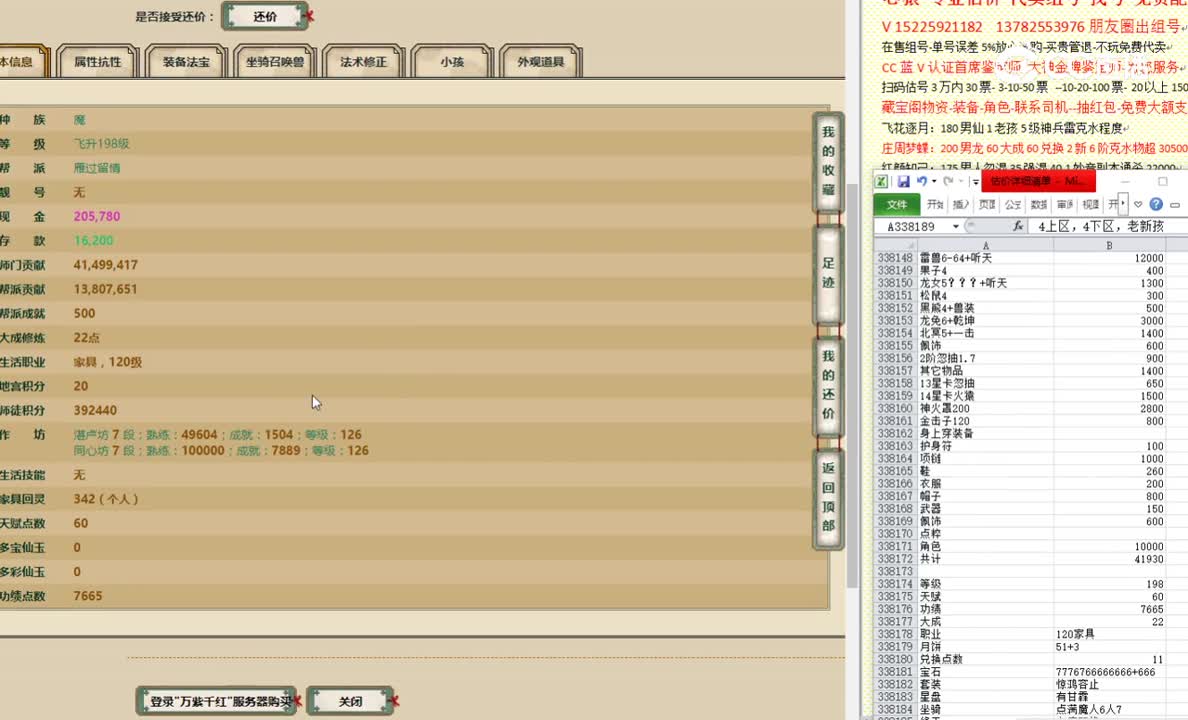Open Excel Help via the blue question mark icon
Screen dimensions: 1188x720
pyautogui.click(x=1156, y=203)
